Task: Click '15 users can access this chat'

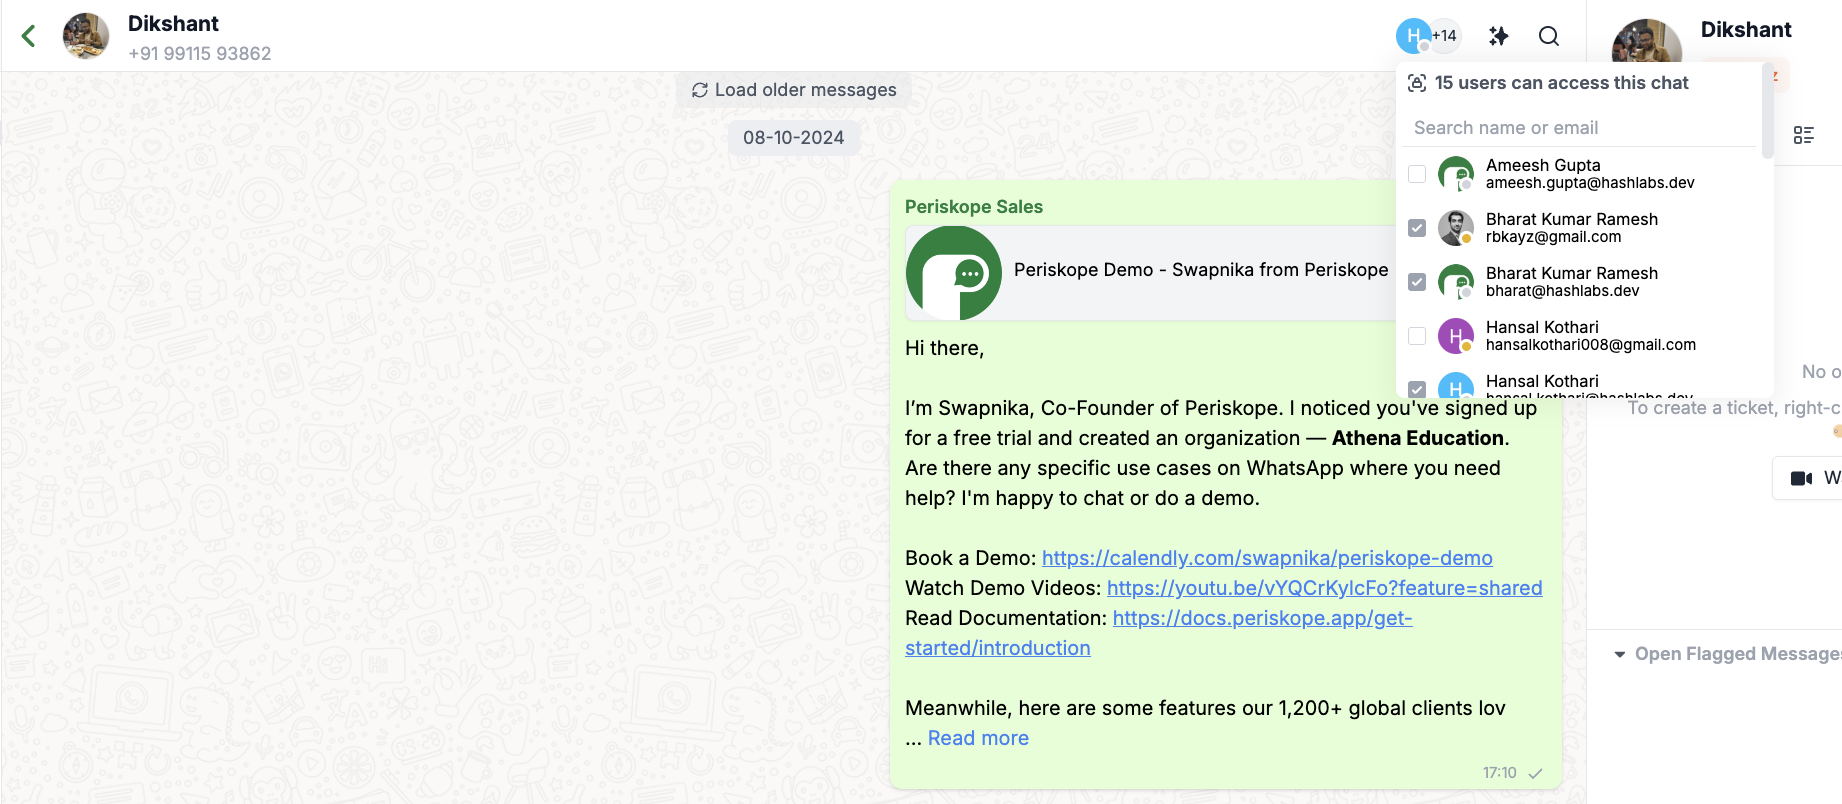Action: point(1562,83)
